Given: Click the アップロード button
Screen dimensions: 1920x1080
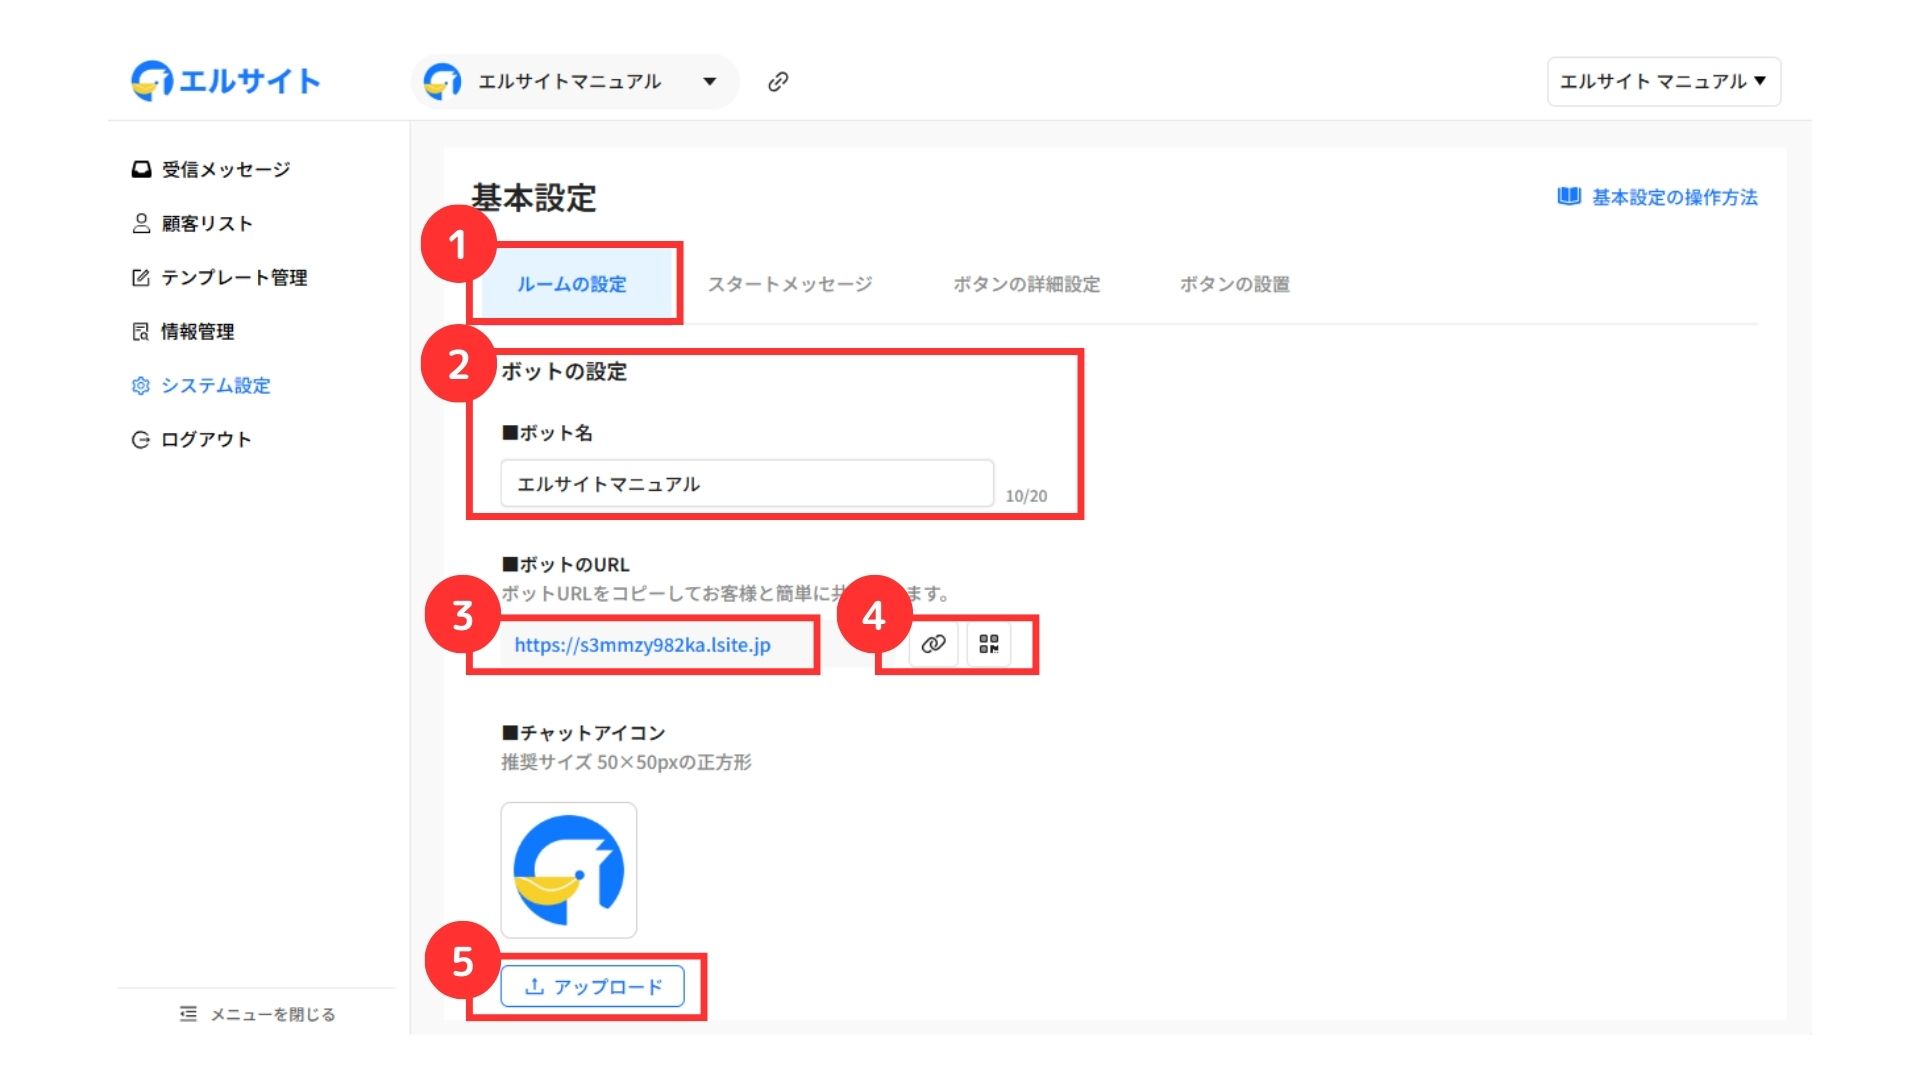Looking at the screenshot, I should tap(593, 987).
